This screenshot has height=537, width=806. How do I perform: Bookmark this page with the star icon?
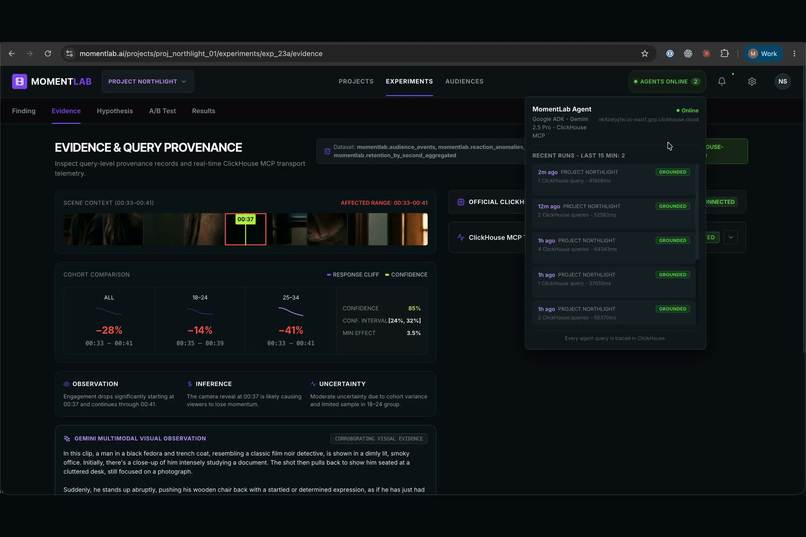click(645, 53)
